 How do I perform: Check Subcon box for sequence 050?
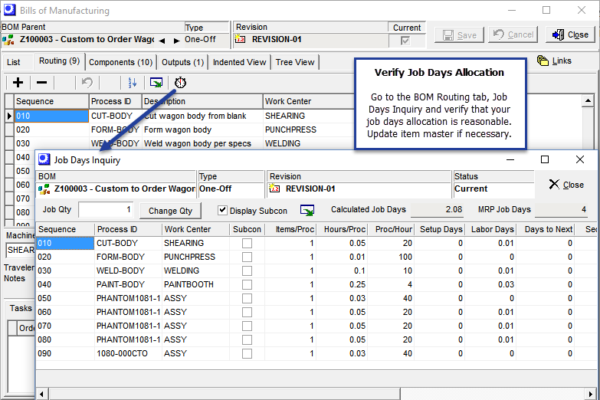(247, 299)
